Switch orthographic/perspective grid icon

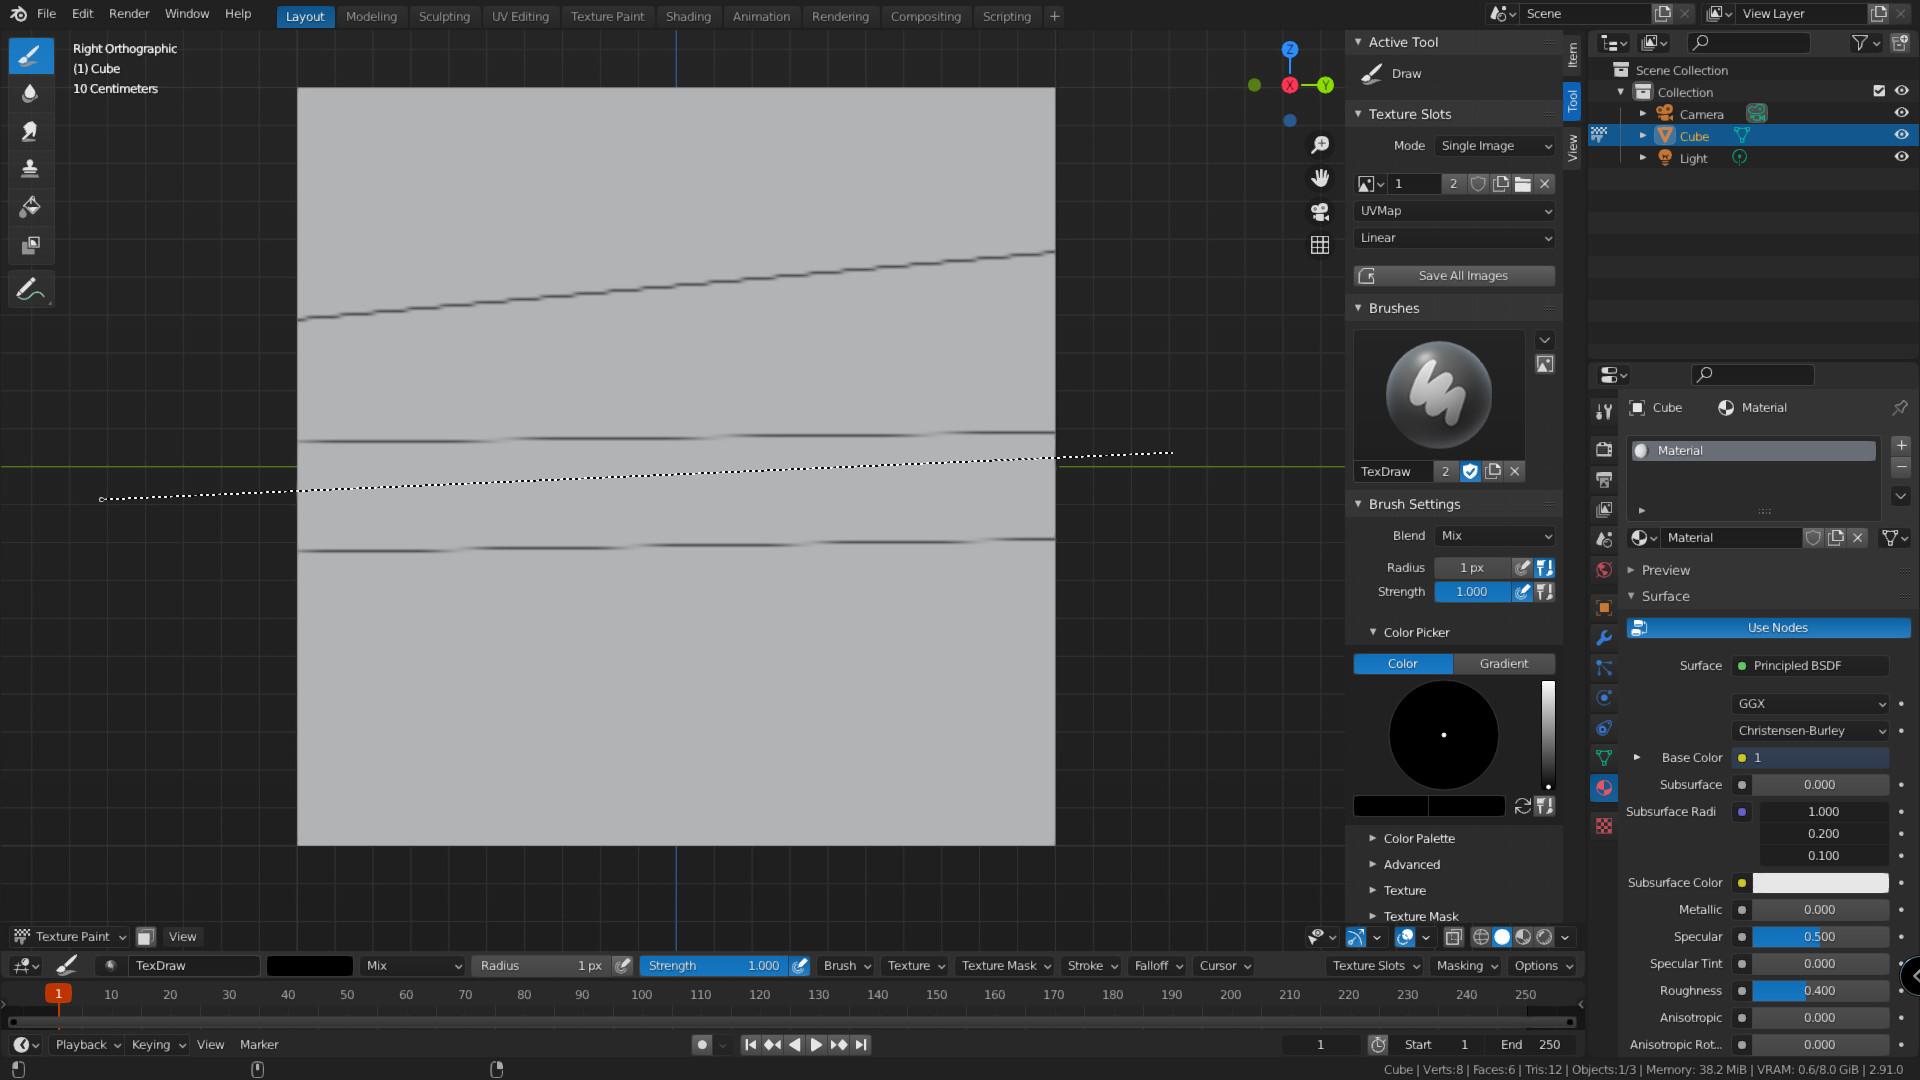point(1320,245)
